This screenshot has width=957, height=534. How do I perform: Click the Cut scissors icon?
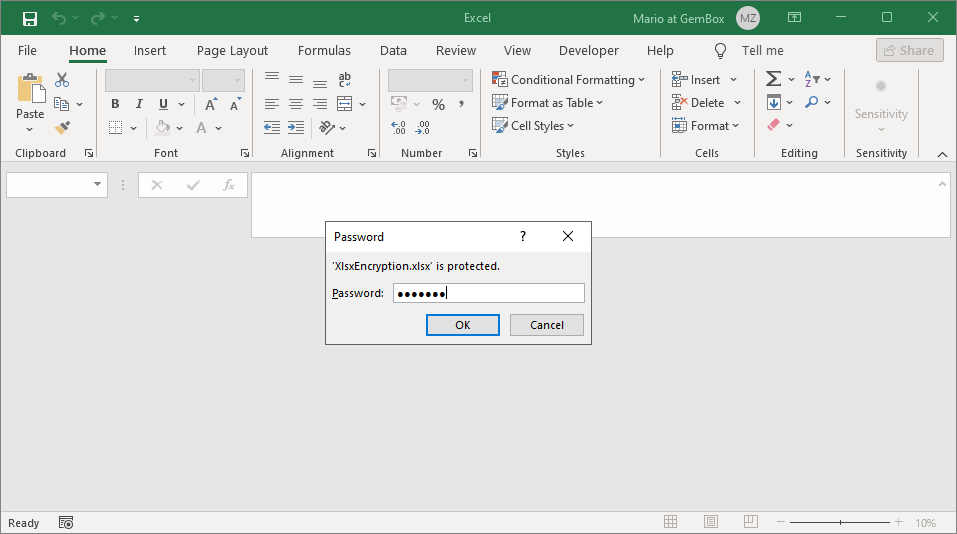[62, 80]
